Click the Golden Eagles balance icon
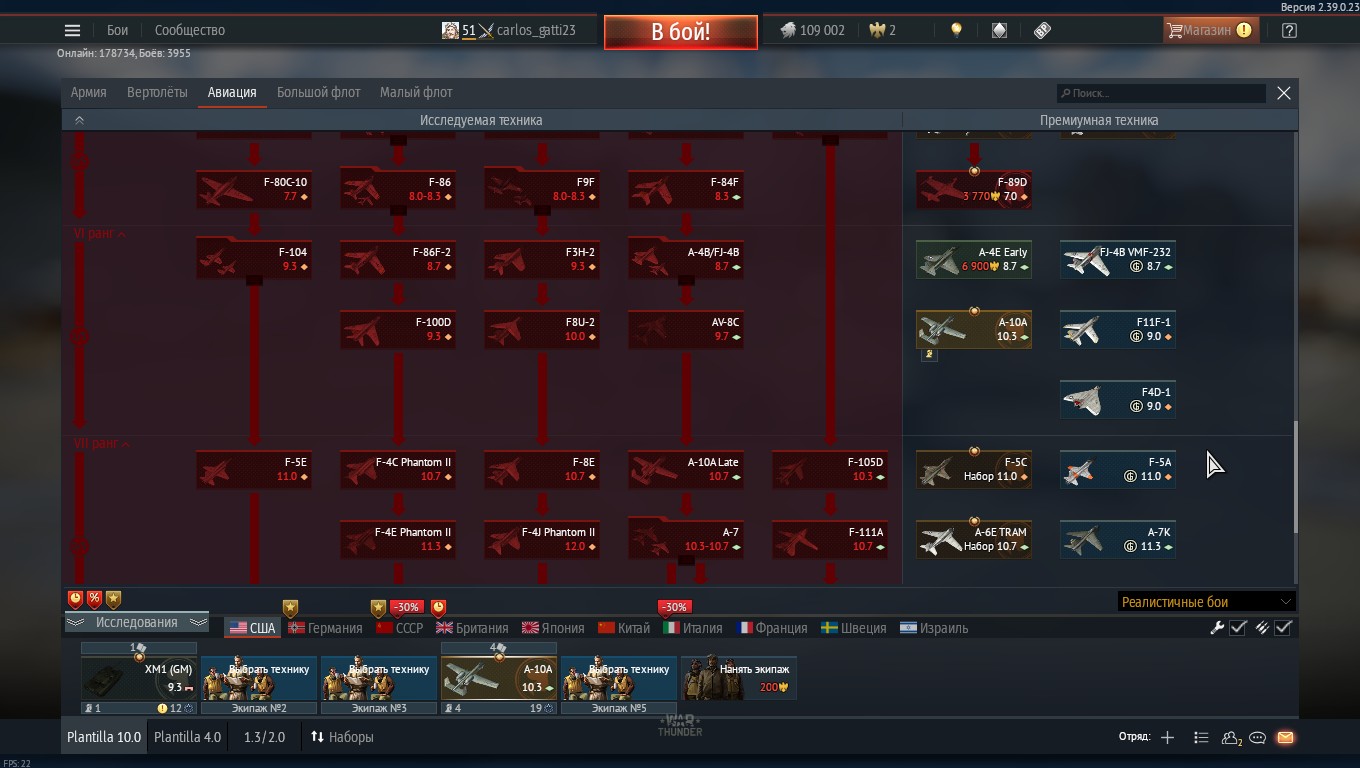The width and height of the screenshot is (1360, 768). [877, 30]
